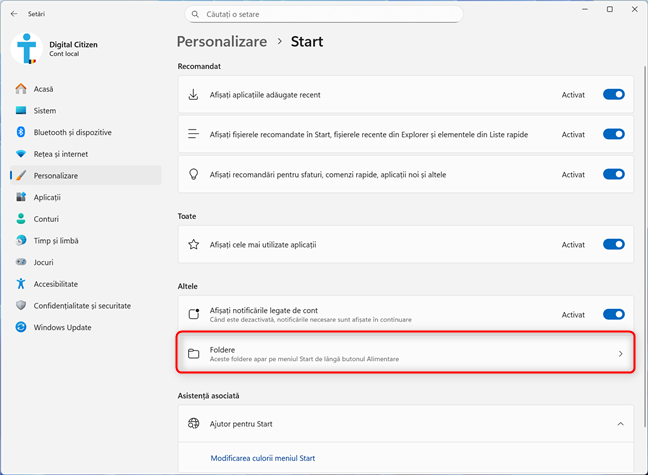648x475 pixels.
Task: Open Rețea și internet settings
Action: coord(60,154)
